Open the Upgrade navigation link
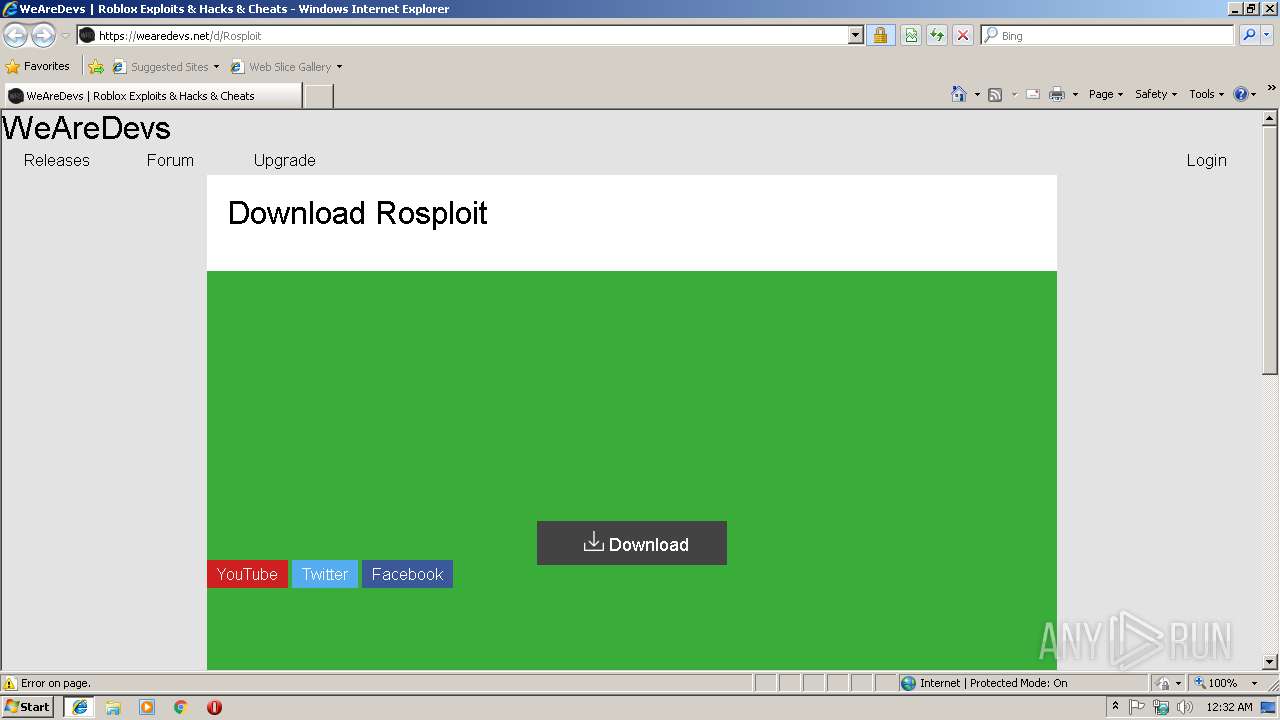The width and height of the screenshot is (1280, 720). pos(284,160)
